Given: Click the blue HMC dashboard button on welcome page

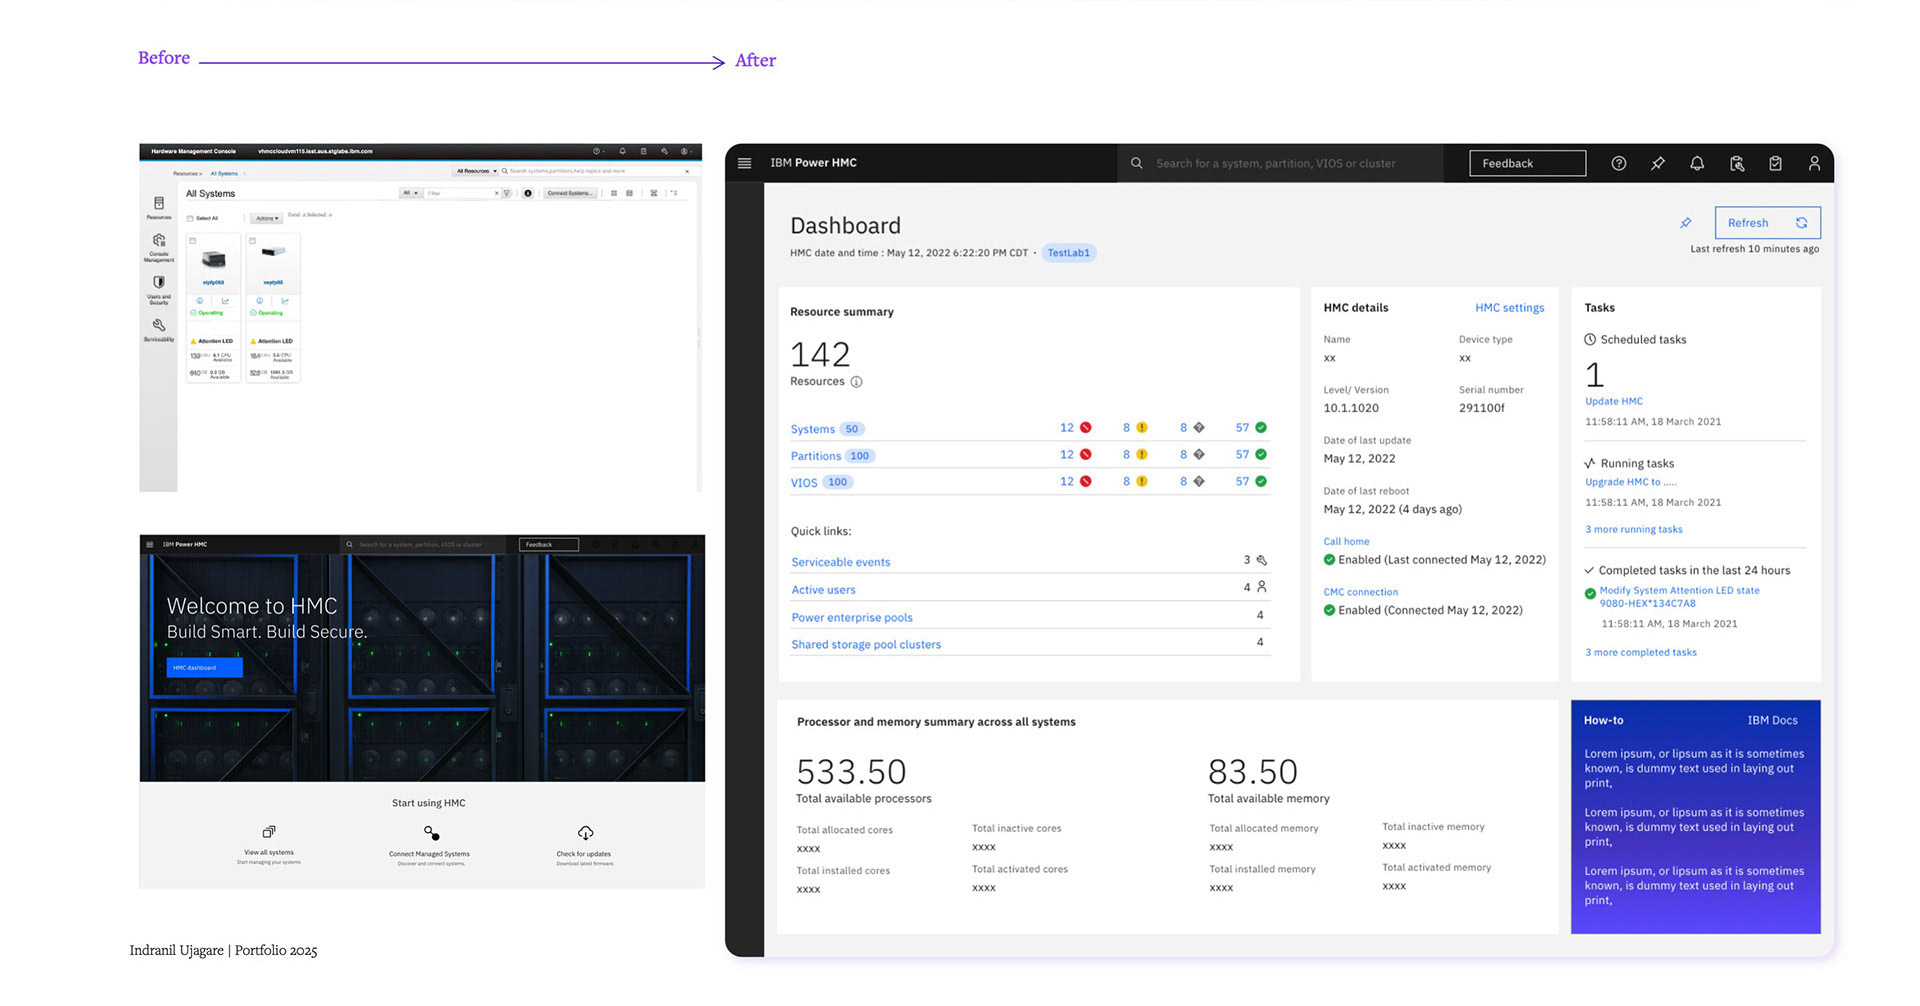Looking at the screenshot, I should [x=204, y=667].
